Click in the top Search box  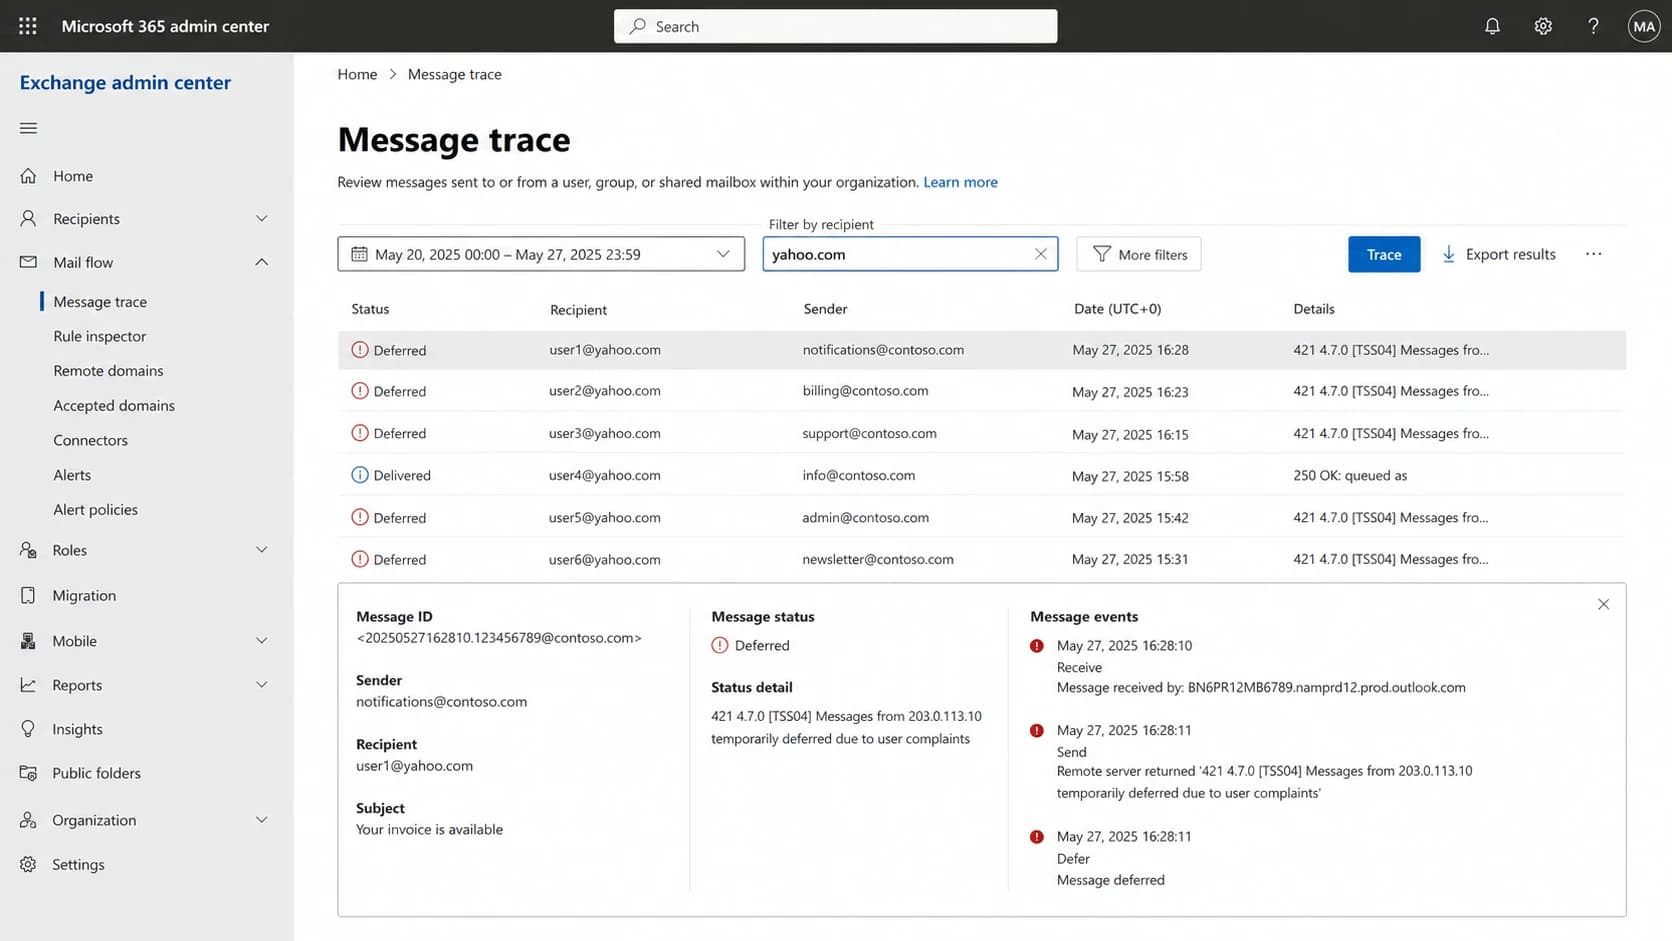pyautogui.click(x=835, y=26)
